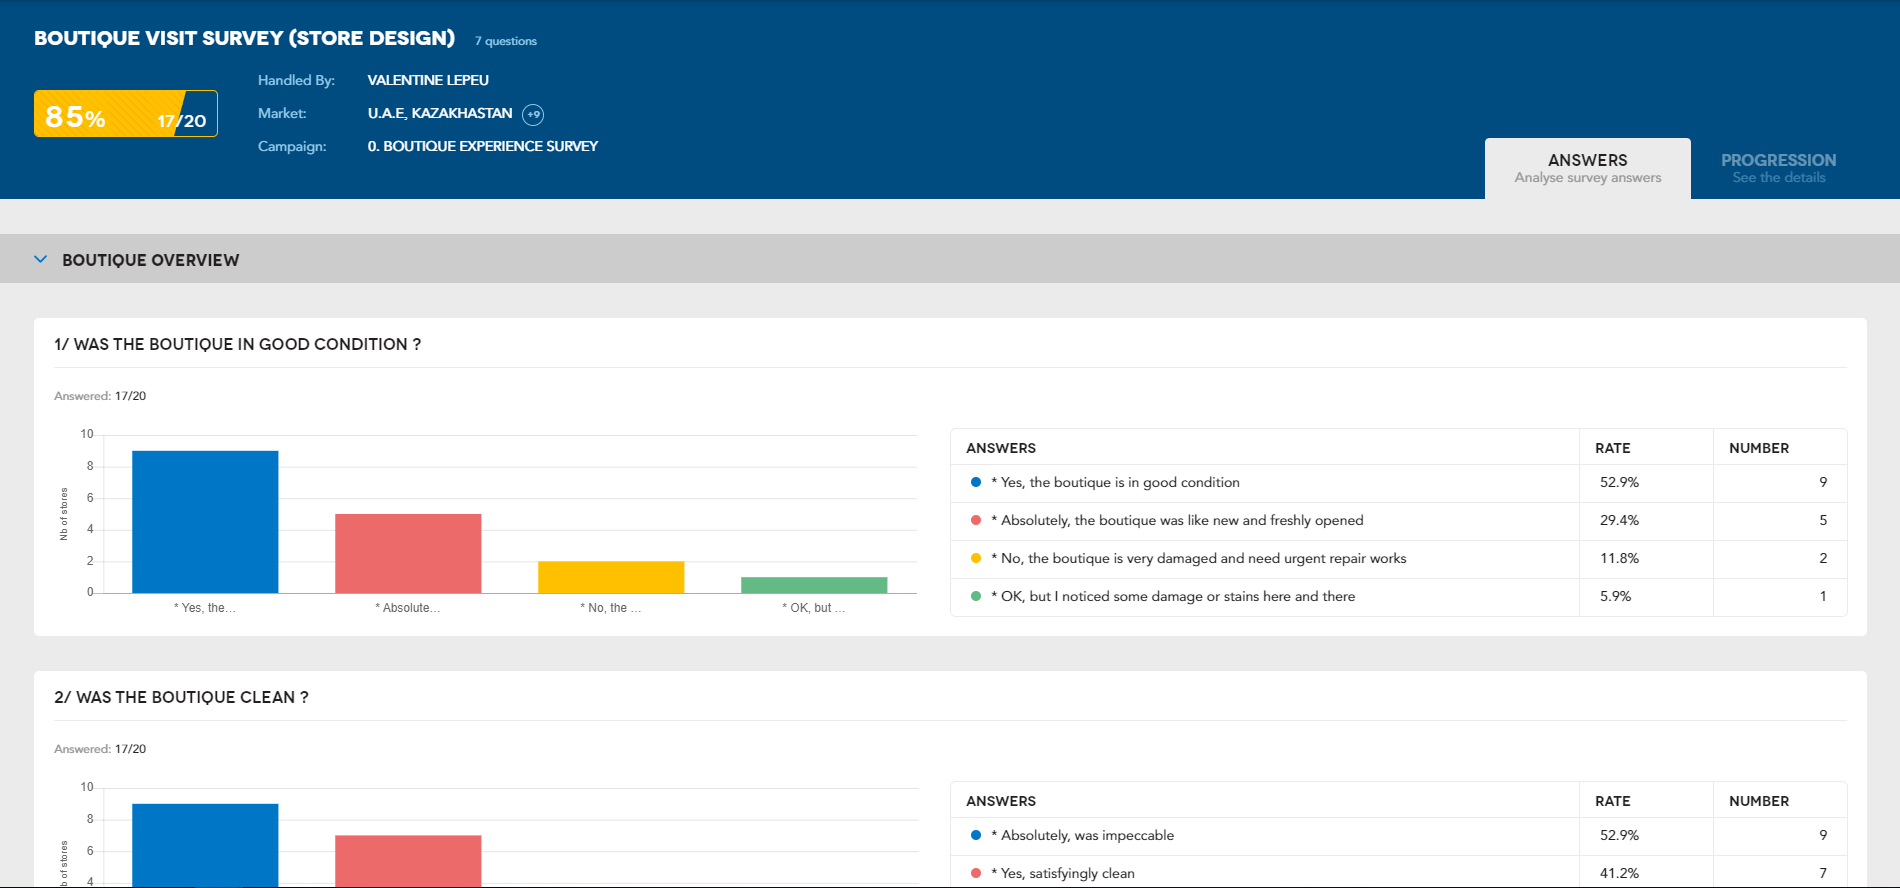Click the 11.8% rate cell
The width and height of the screenshot is (1900, 888).
click(1619, 558)
